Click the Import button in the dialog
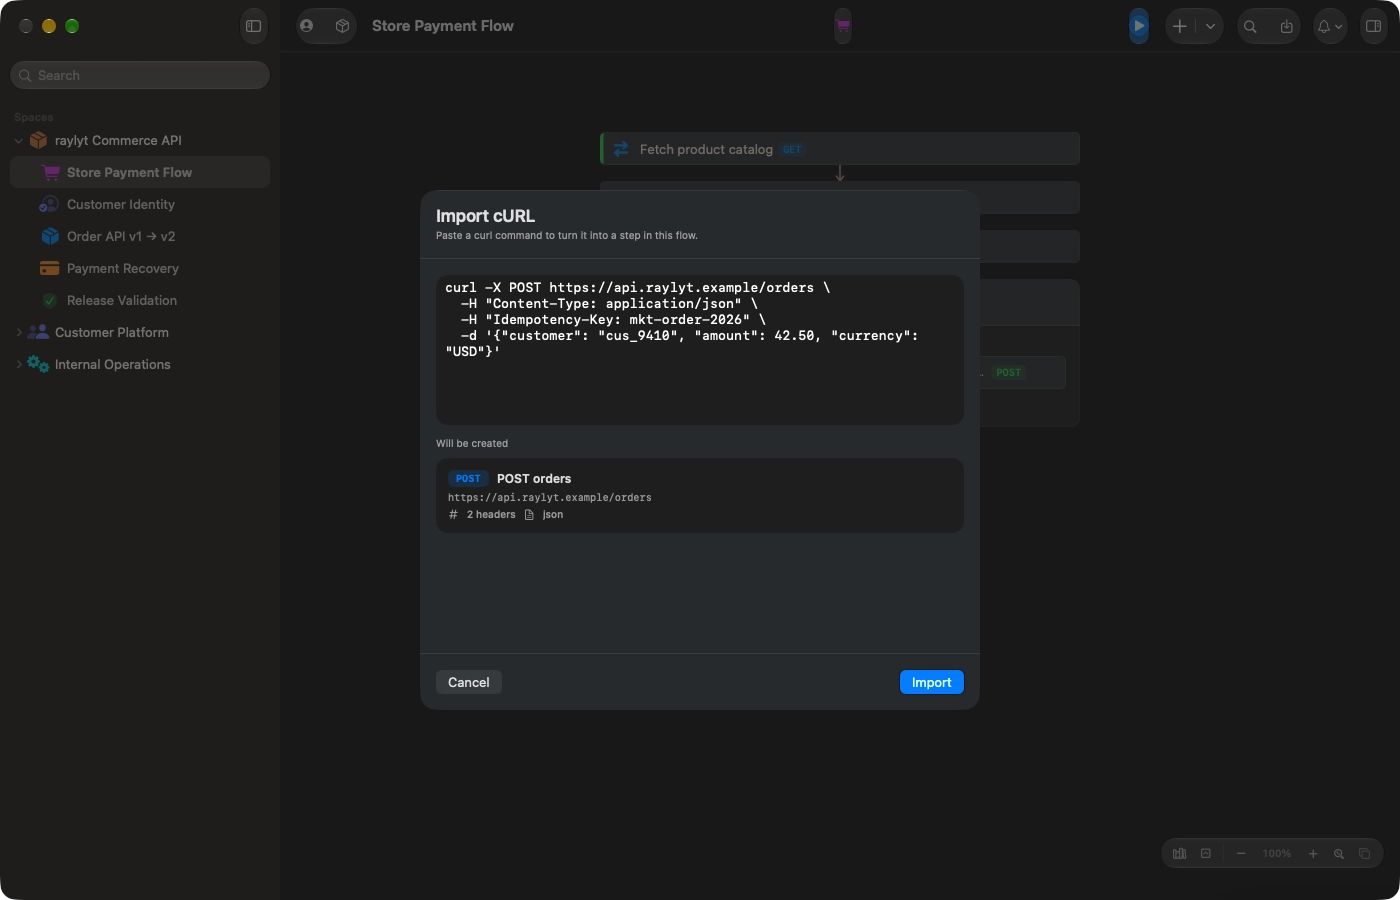1400x900 pixels. [x=931, y=682]
